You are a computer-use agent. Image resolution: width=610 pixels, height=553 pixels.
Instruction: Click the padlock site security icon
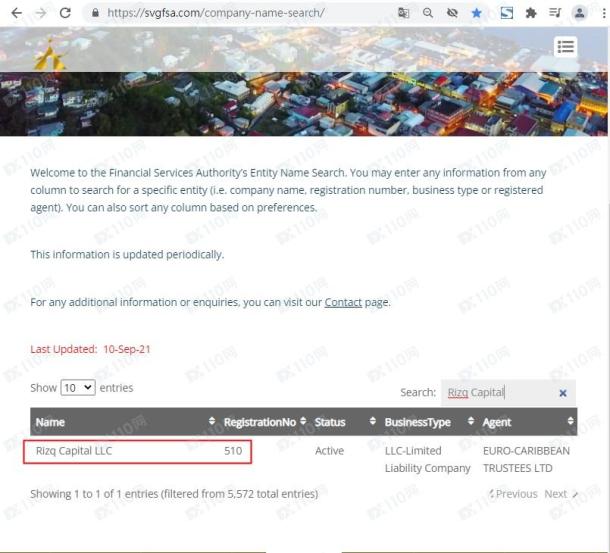click(95, 13)
